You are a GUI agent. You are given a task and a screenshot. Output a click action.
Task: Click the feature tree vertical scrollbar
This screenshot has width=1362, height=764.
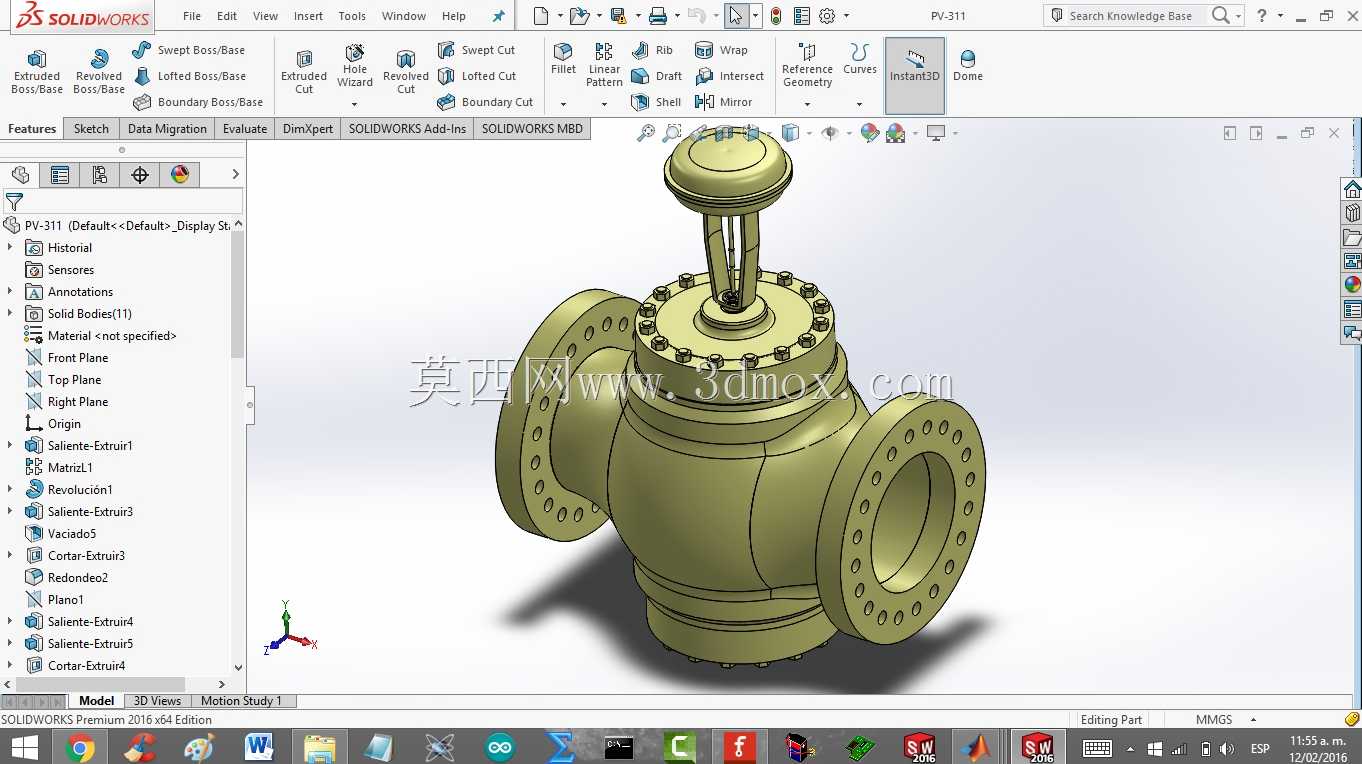[237, 295]
